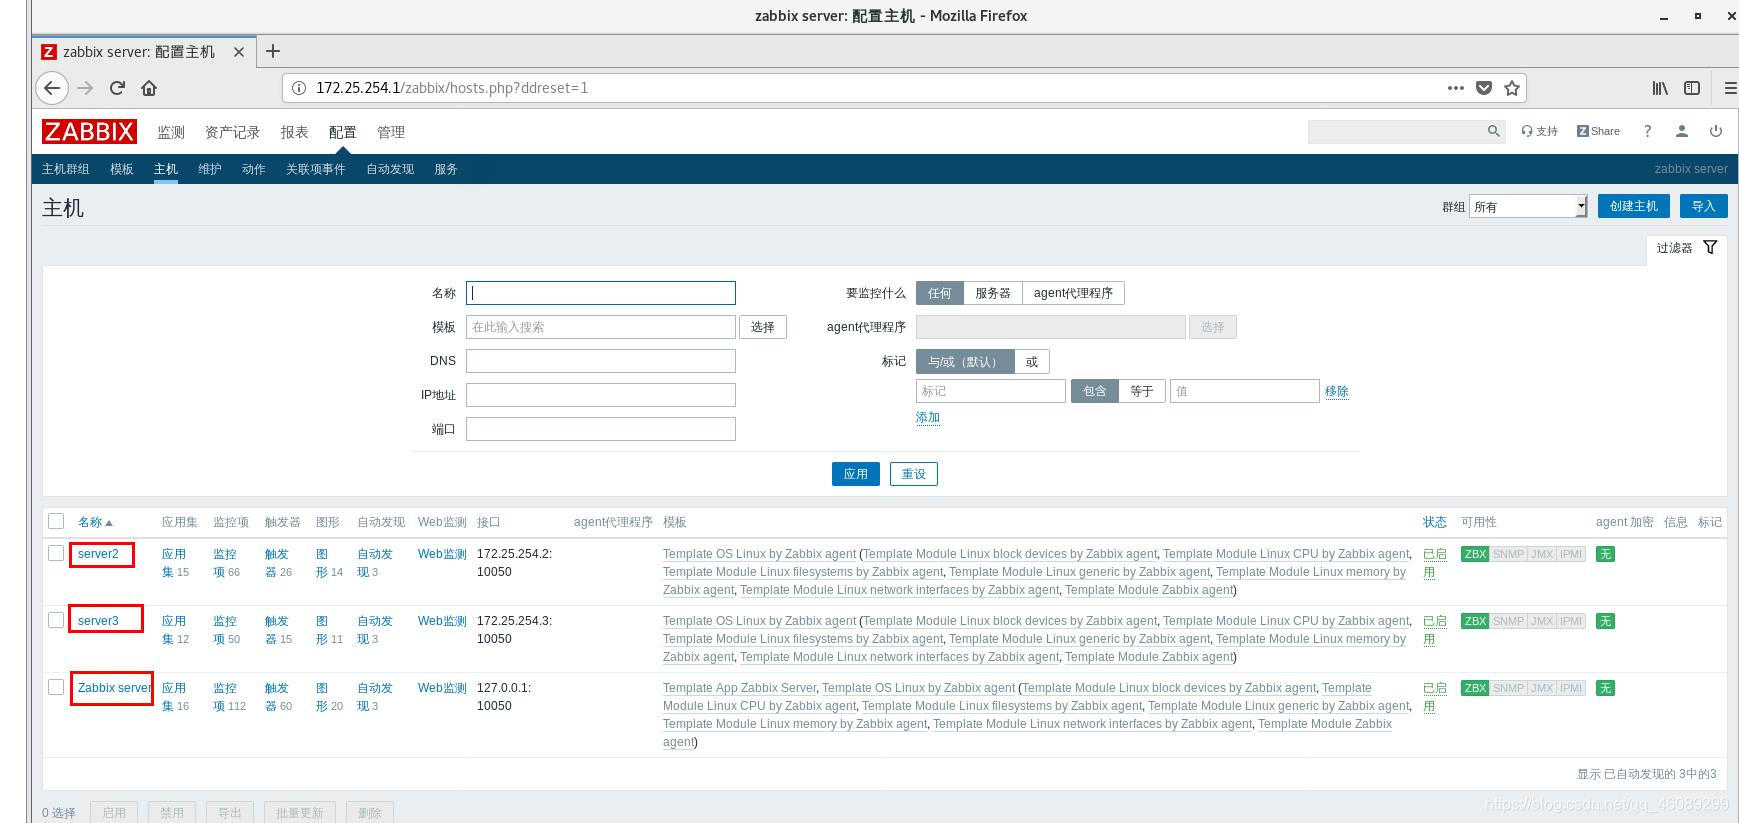Switch to the 模板 submenu
Image resolution: width=1739 pixels, height=823 pixels.
[x=122, y=169]
